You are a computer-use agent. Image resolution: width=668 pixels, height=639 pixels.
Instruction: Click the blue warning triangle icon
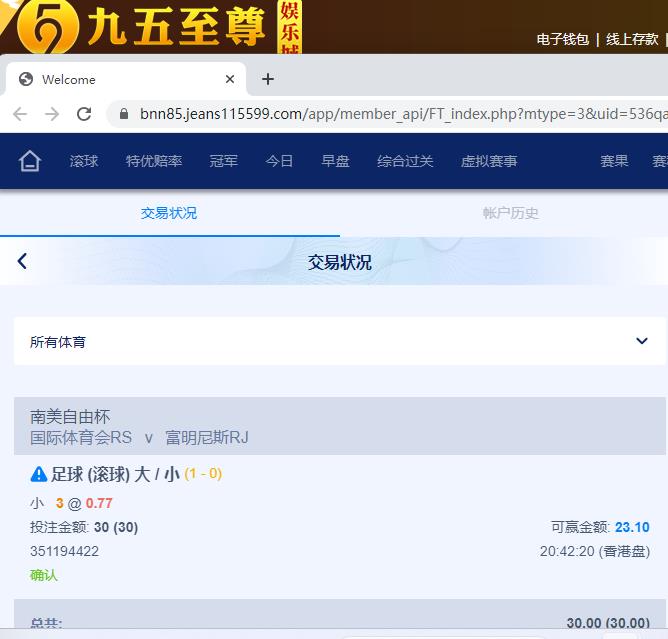tap(39, 474)
